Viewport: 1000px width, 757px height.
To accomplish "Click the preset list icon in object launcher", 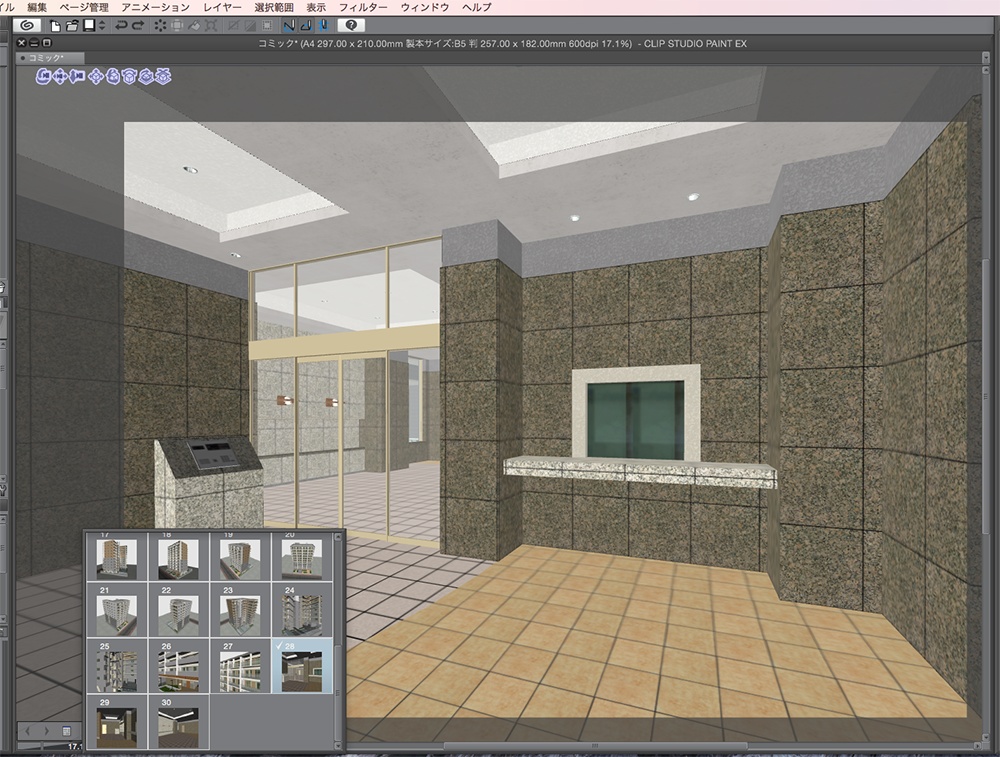I will (66, 730).
